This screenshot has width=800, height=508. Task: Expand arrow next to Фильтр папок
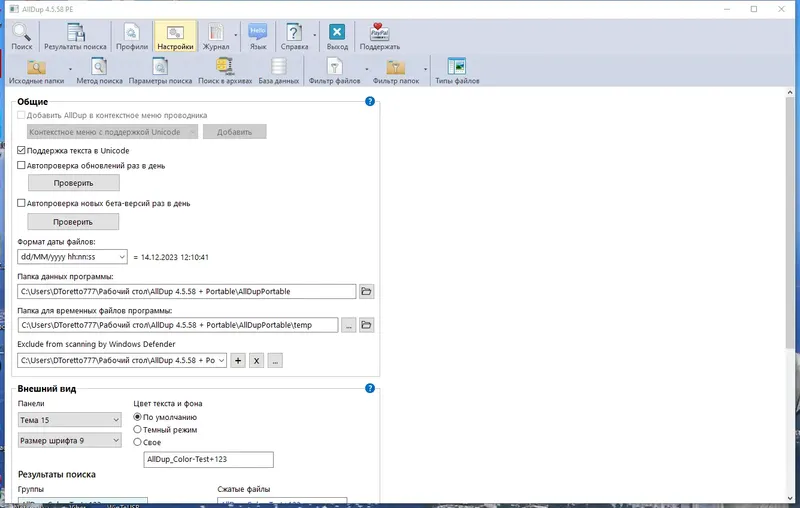tap(425, 70)
